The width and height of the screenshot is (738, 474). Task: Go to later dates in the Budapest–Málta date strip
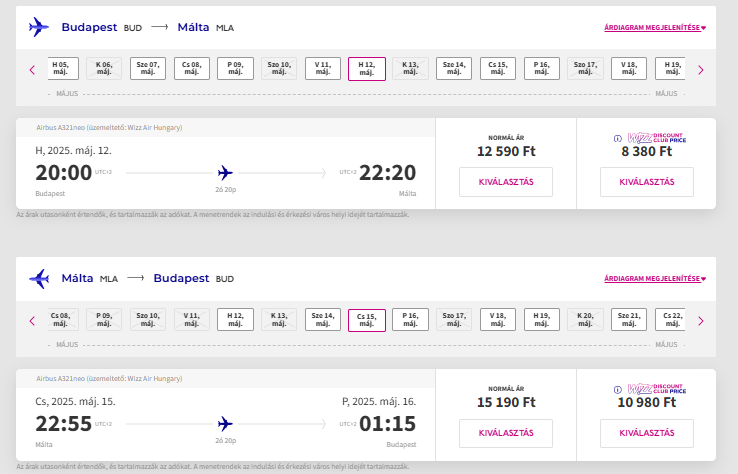[x=701, y=70]
